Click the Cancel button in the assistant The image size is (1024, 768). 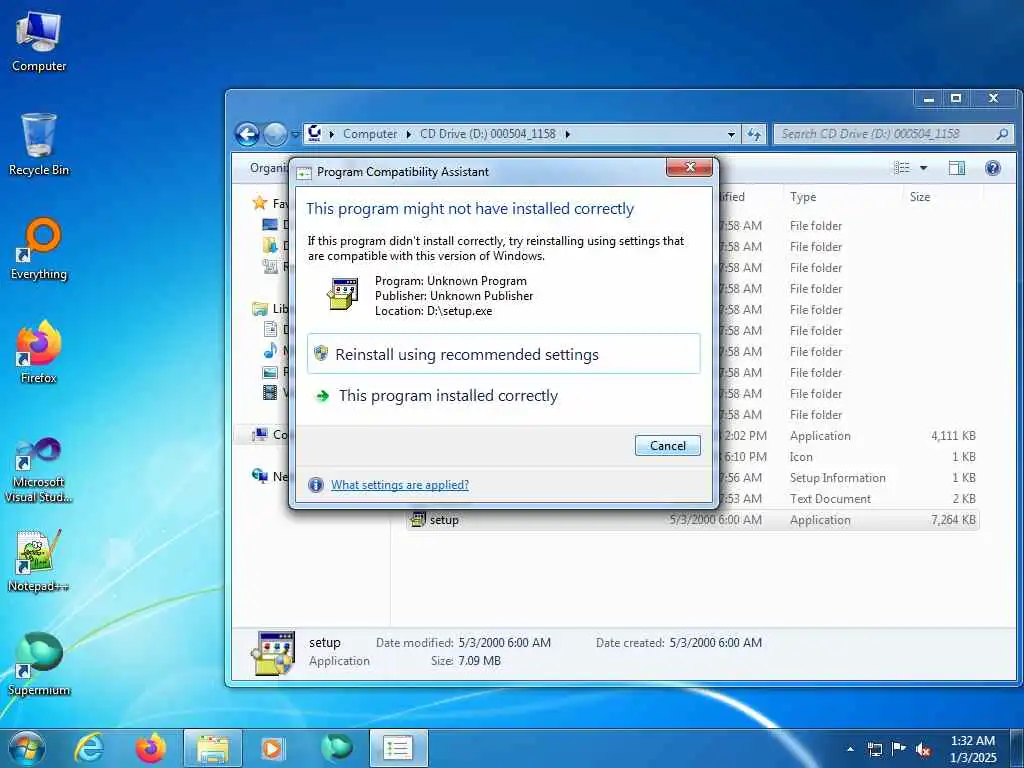click(667, 445)
